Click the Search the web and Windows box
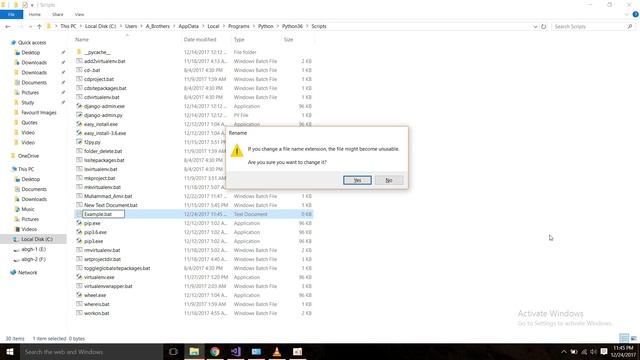Image resolution: width=640 pixels, height=360 pixels. coord(91,351)
